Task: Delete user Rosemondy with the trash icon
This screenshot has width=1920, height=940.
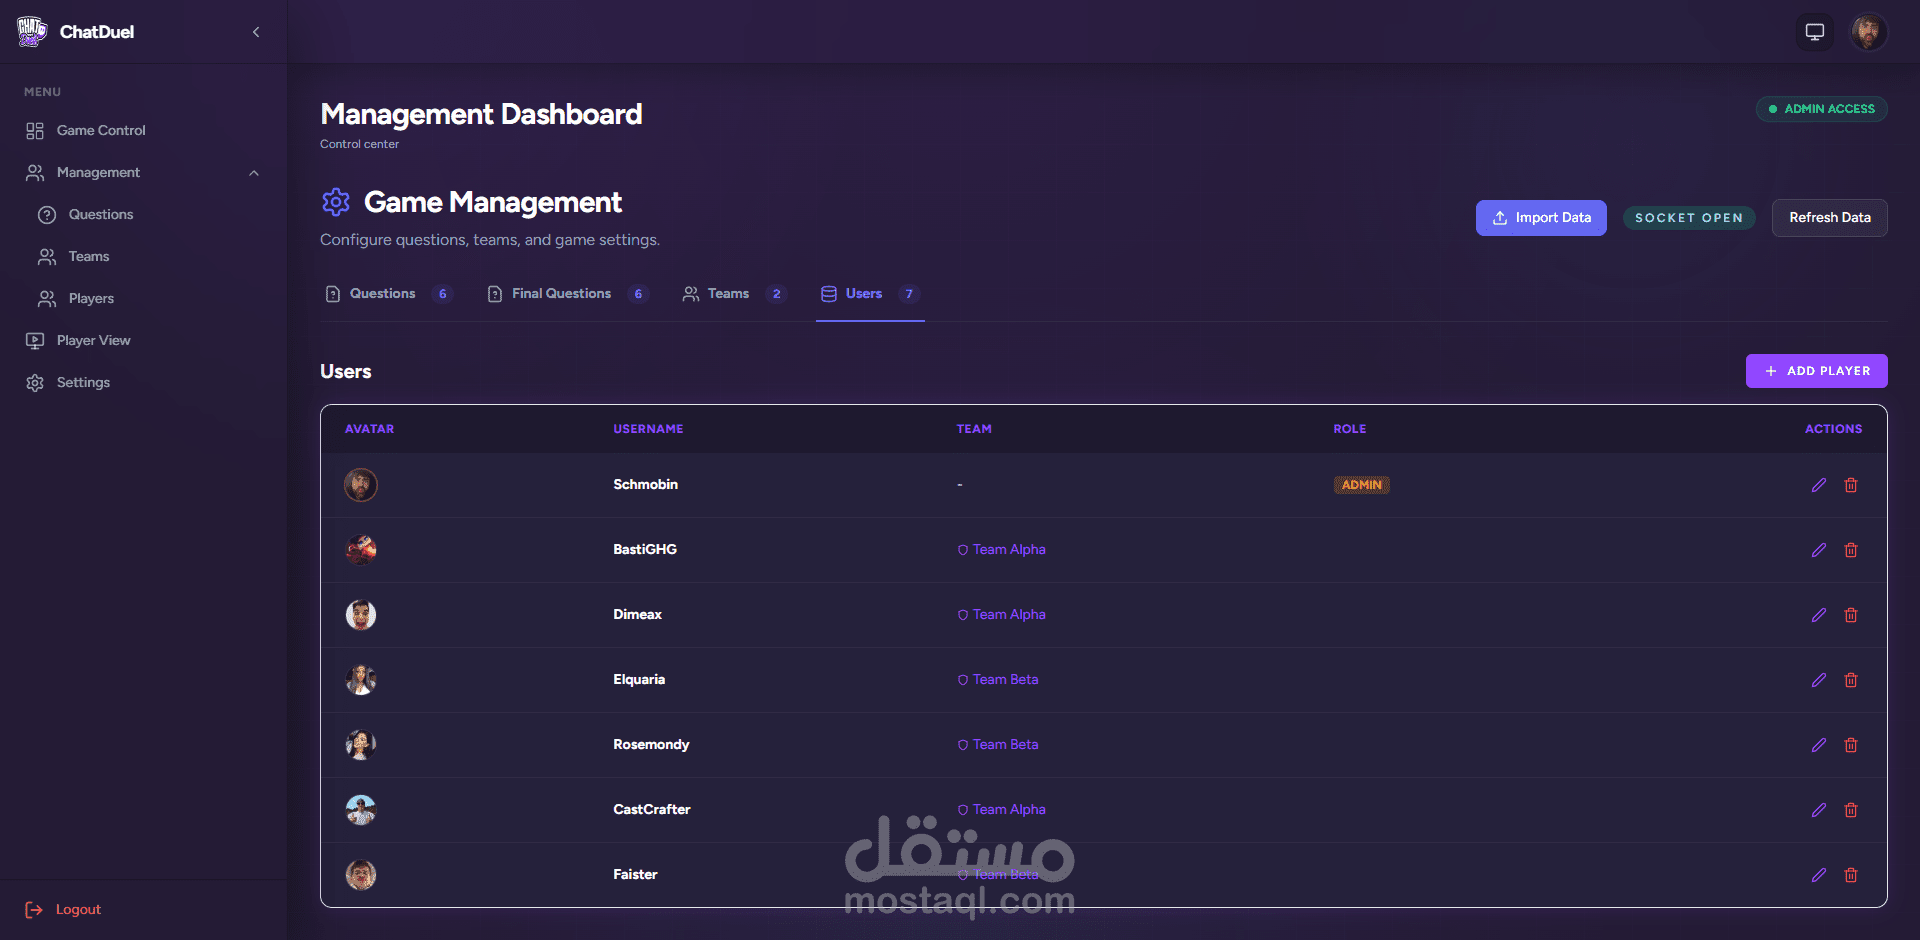Action: 1851,745
